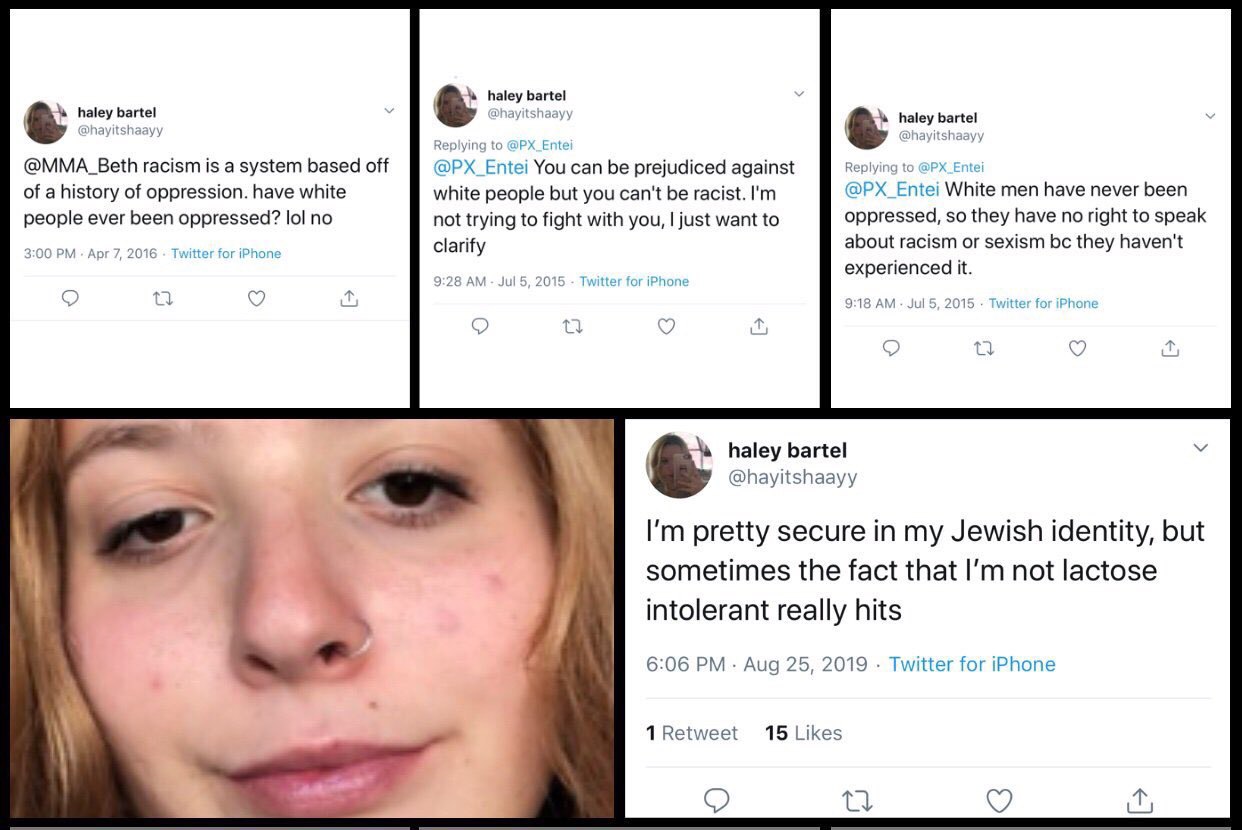Viewport: 1242px width, 830px height.
Task: Open options chevron on the @MMA_Beth tweet
Action: (x=389, y=111)
